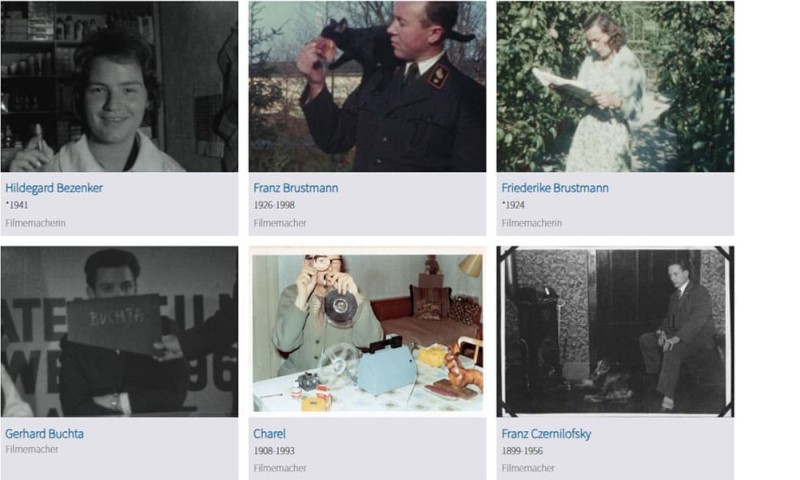Open Franz Brustmann's photo with cat
The image size is (800, 480).
point(367,86)
